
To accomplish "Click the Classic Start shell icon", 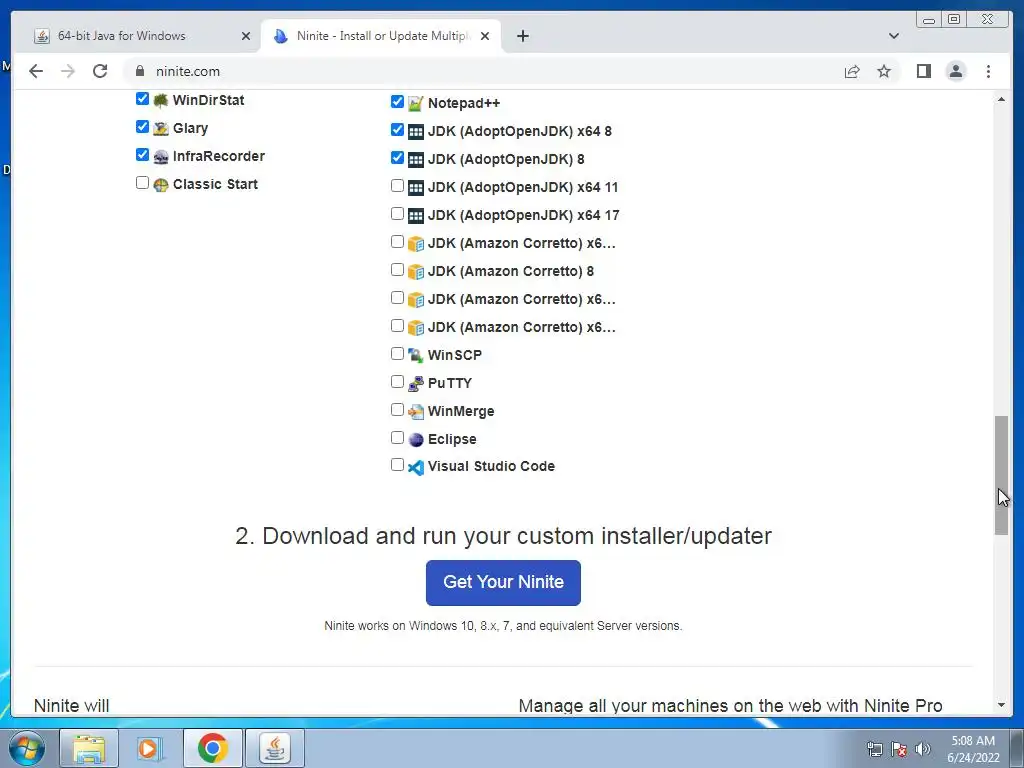I will point(161,185).
